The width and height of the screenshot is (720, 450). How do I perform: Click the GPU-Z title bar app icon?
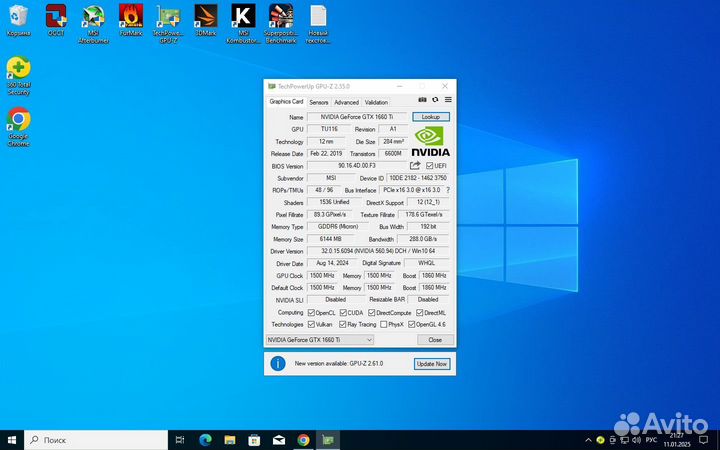tap(271, 86)
